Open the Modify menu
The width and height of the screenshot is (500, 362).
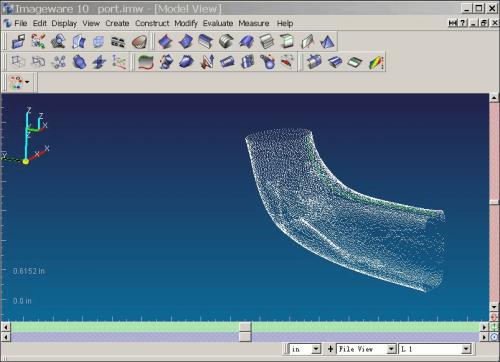coord(186,23)
